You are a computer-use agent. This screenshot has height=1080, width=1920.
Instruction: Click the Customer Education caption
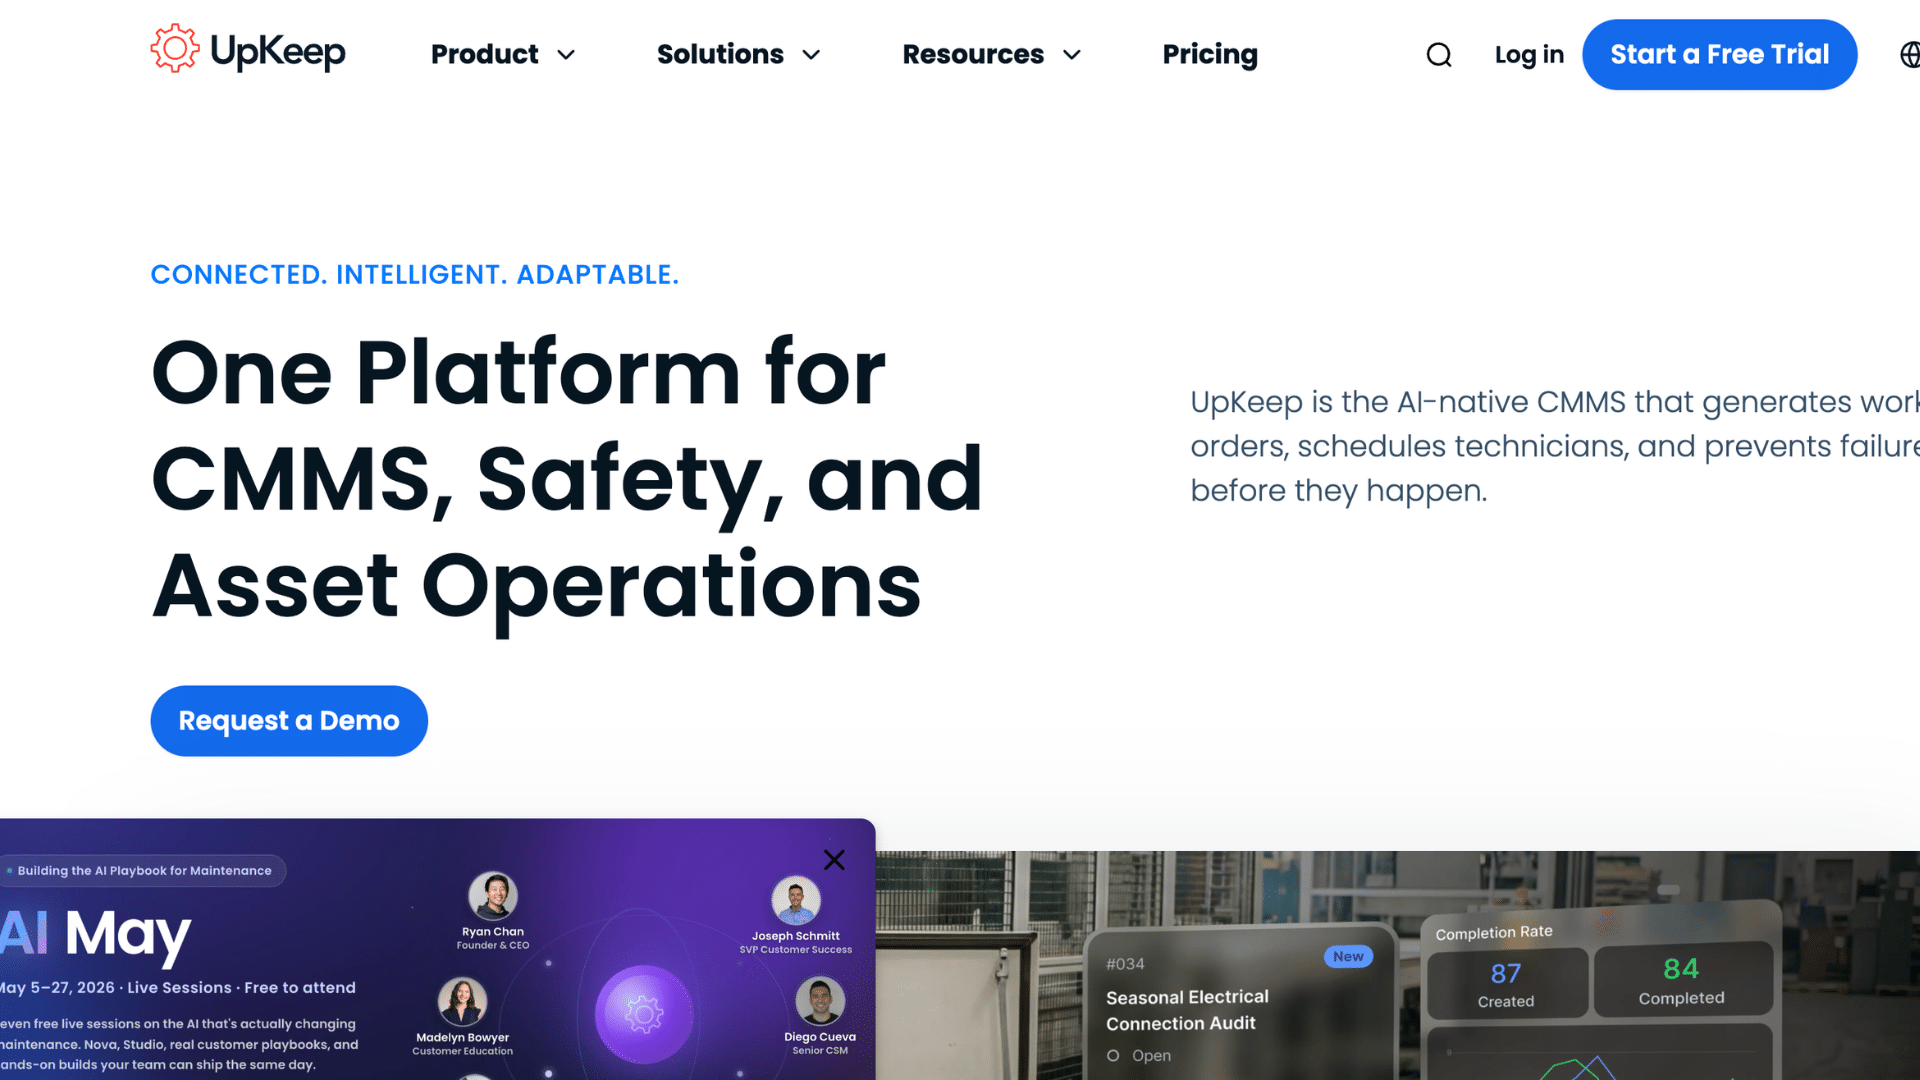(462, 1051)
